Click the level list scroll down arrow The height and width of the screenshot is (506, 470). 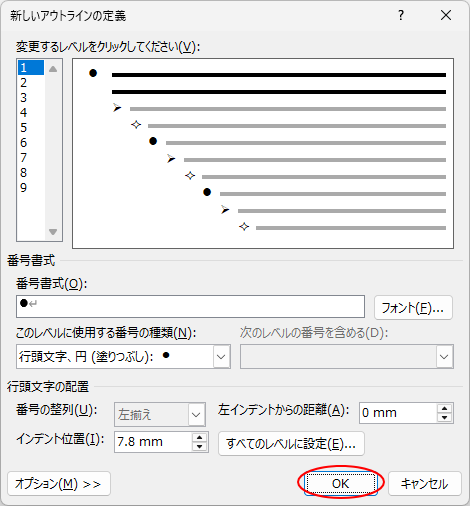click(x=53, y=231)
